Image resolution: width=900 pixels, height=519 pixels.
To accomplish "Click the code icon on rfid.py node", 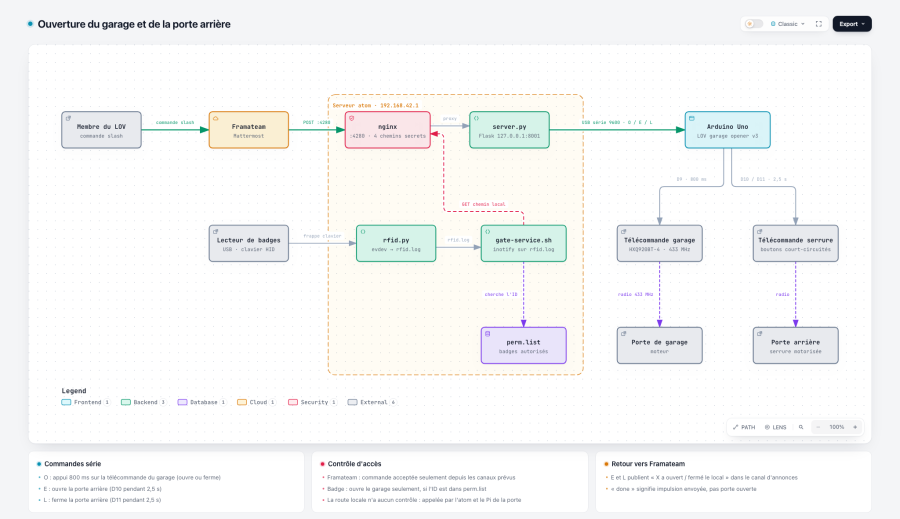I will (x=363, y=231).
